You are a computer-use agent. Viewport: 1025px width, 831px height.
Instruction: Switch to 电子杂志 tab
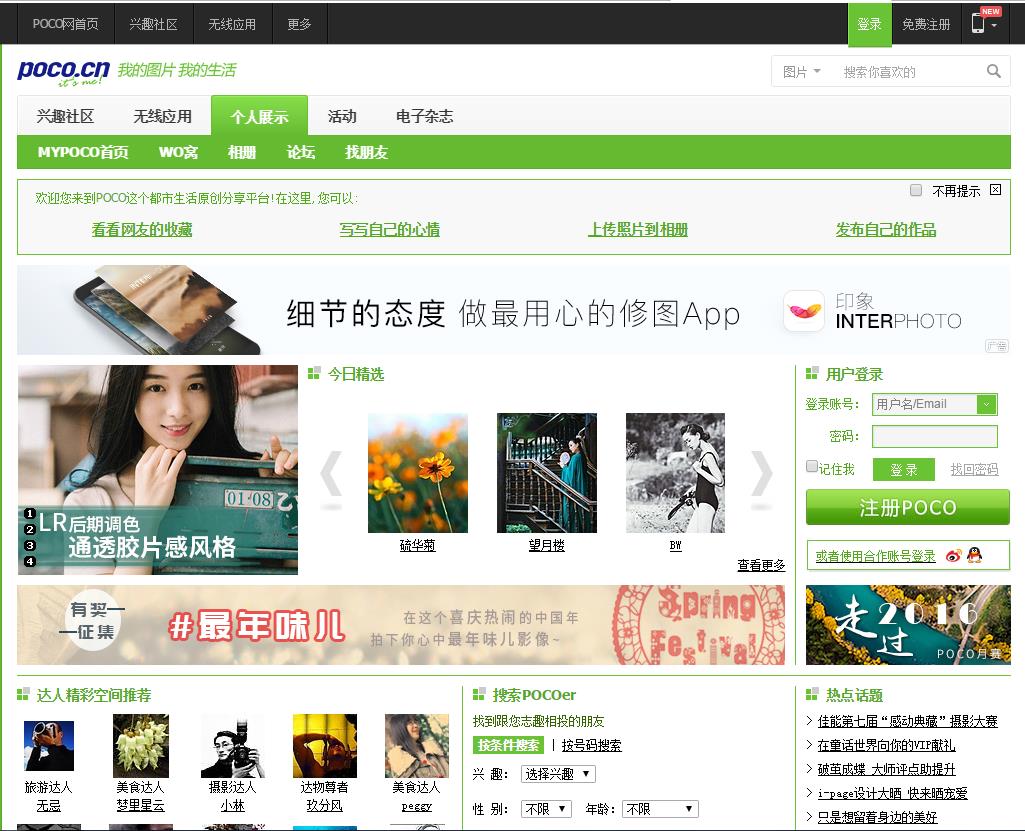point(424,116)
